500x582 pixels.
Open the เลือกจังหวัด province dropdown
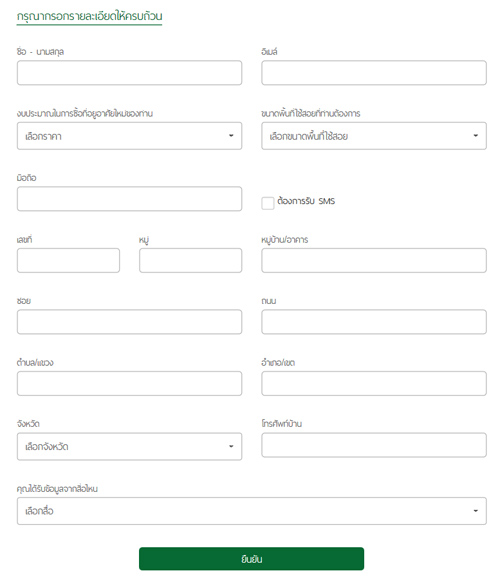coord(129,447)
